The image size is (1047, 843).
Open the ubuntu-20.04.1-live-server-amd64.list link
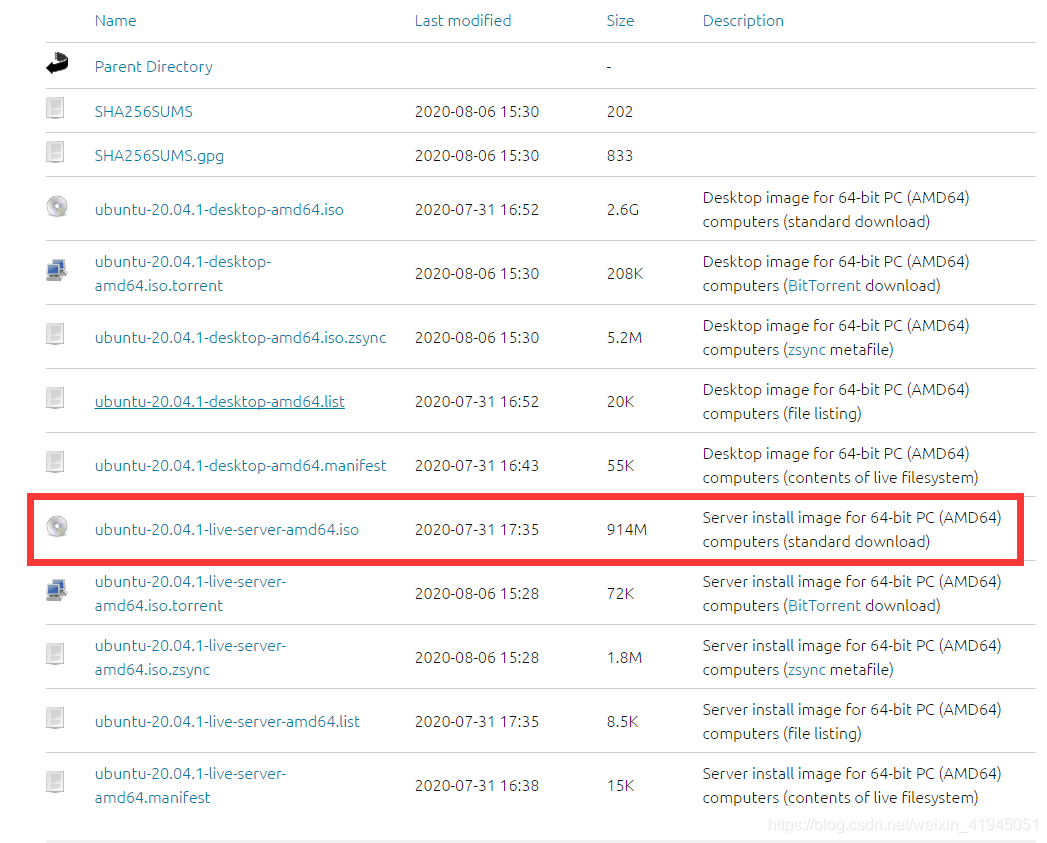pyautogui.click(x=227, y=721)
